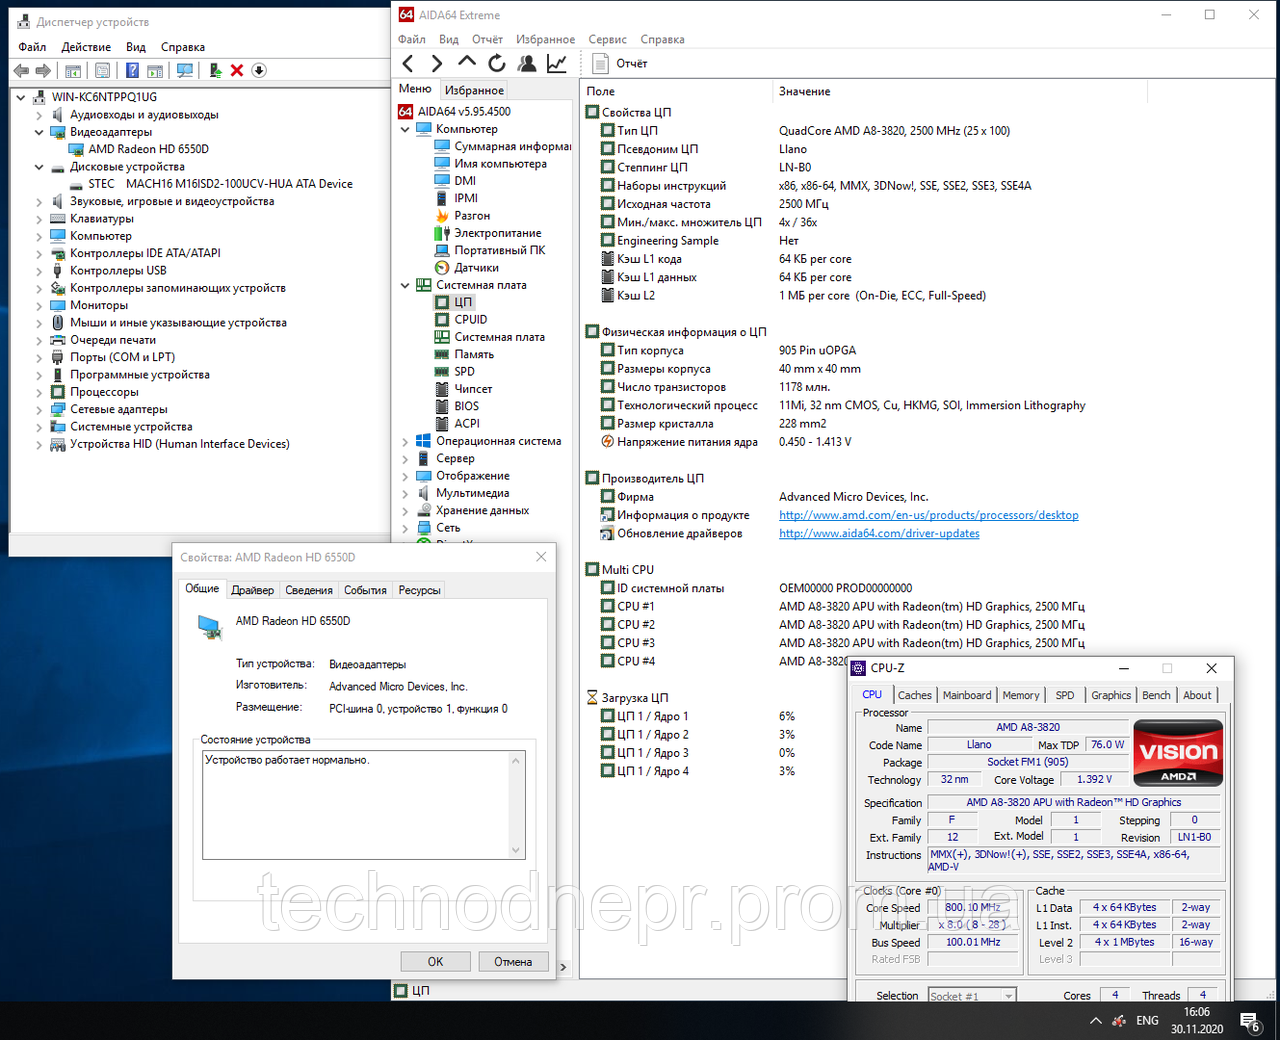Click the Отчёт report button in AIDA64 toolbar
This screenshot has width=1280, height=1040.
point(620,64)
